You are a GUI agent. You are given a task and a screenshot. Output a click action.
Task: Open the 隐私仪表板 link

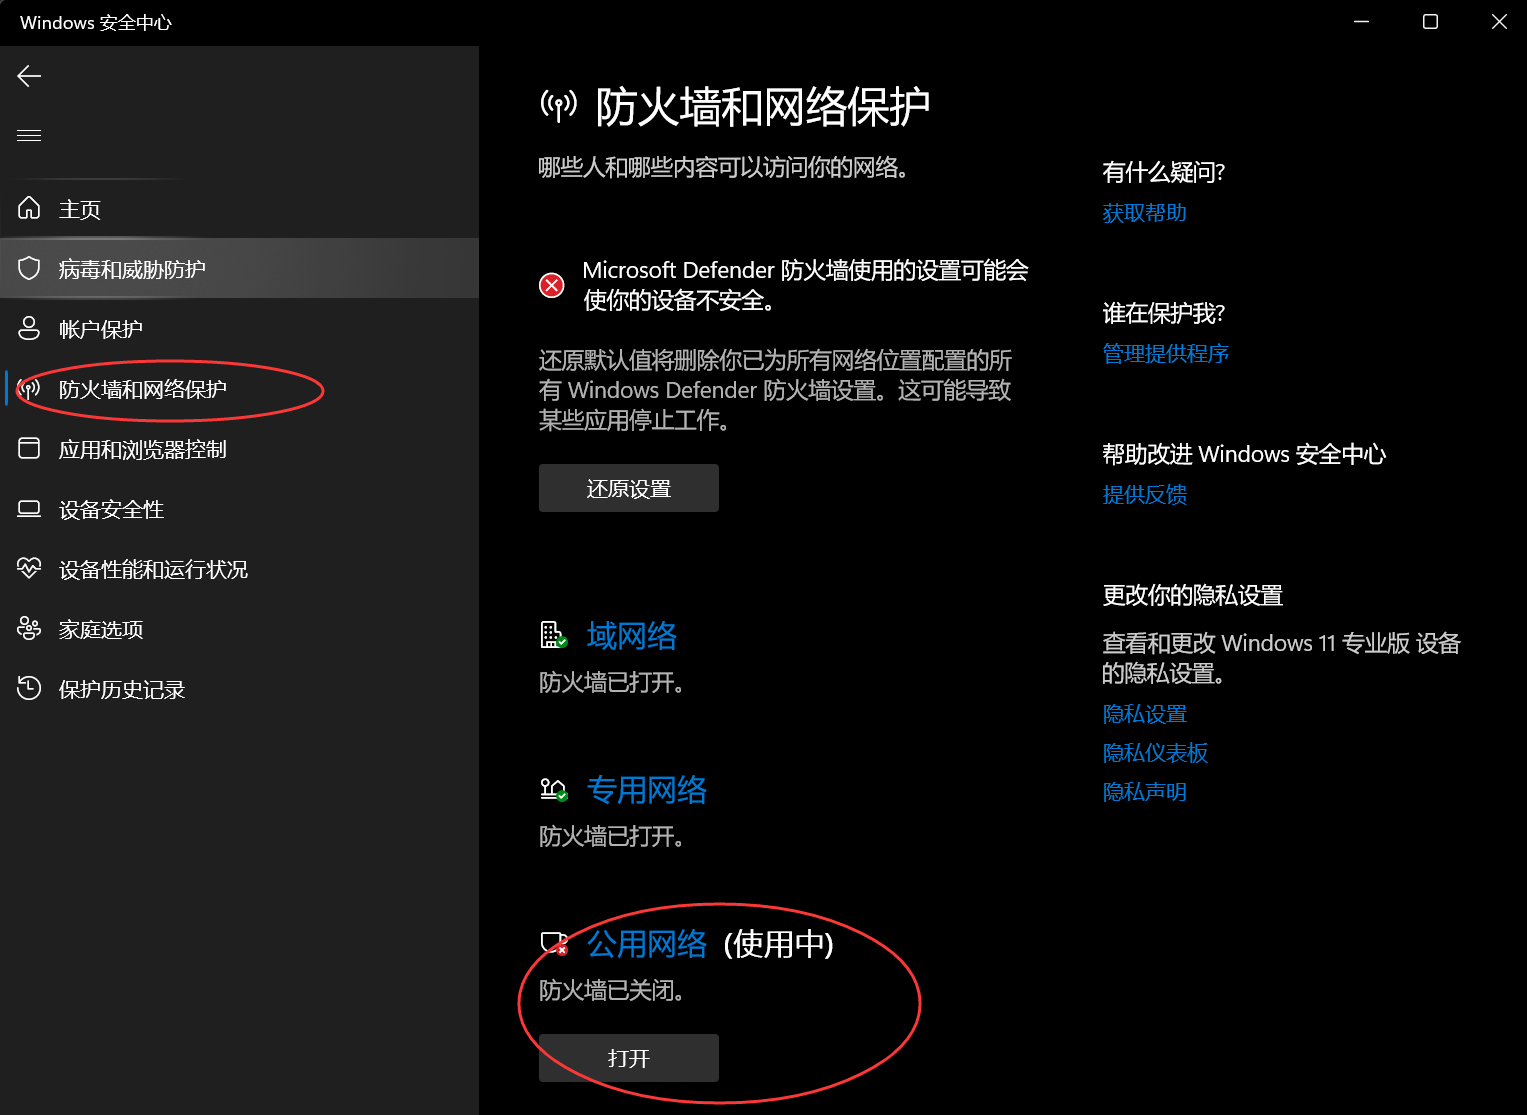[x=1155, y=753]
